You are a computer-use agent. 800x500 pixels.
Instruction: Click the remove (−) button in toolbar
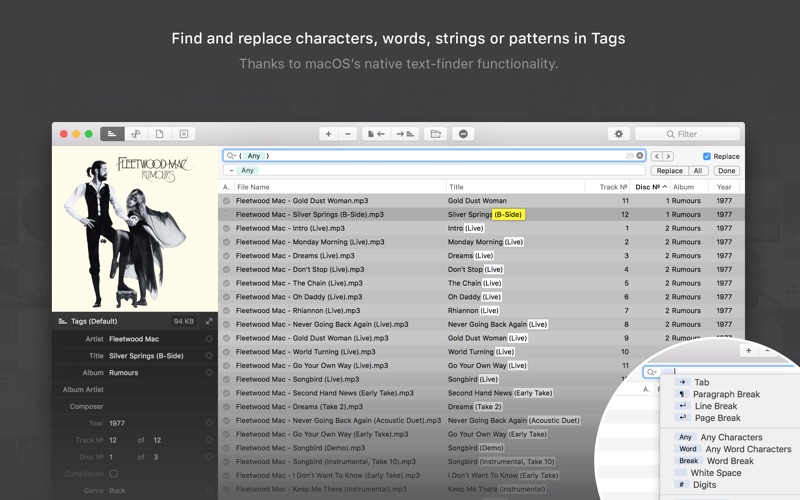[348, 134]
